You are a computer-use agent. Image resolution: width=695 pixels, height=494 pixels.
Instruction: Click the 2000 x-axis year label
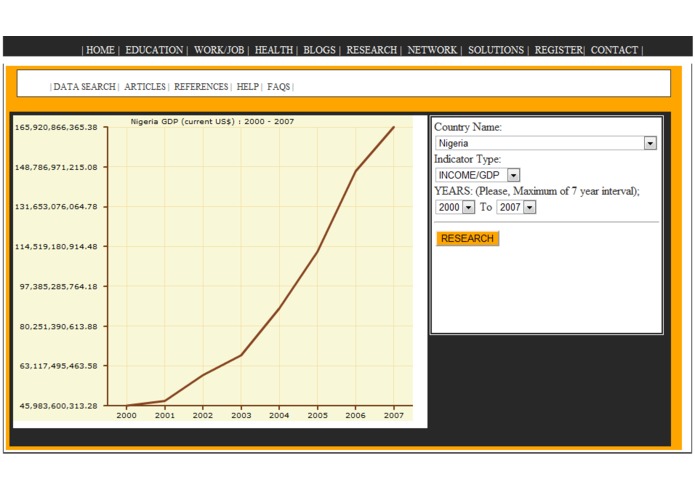tap(126, 416)
